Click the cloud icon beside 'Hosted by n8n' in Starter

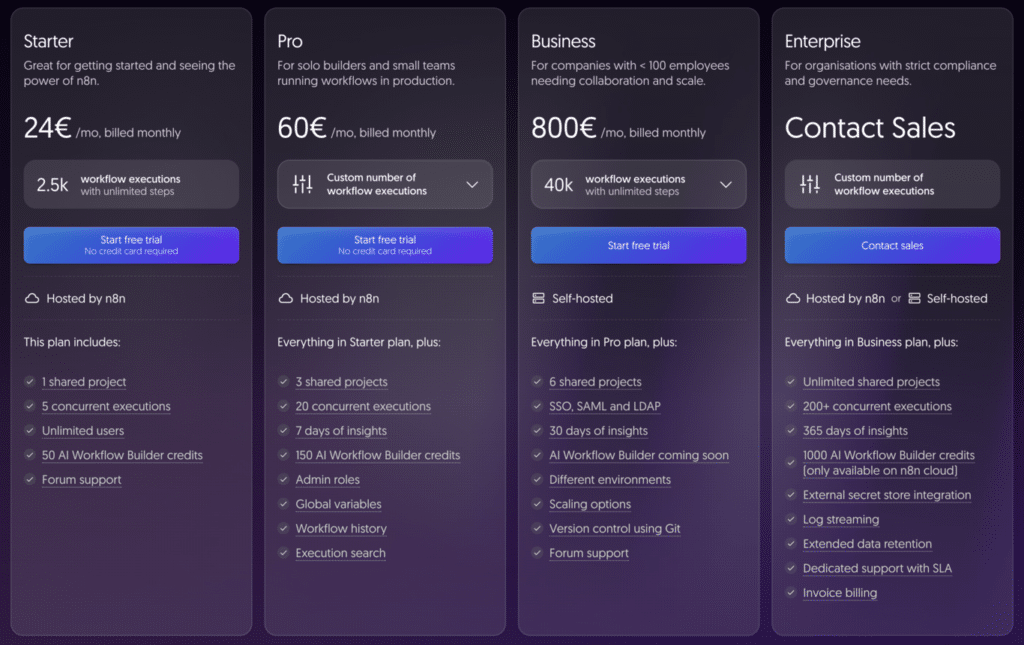[31, 298]
